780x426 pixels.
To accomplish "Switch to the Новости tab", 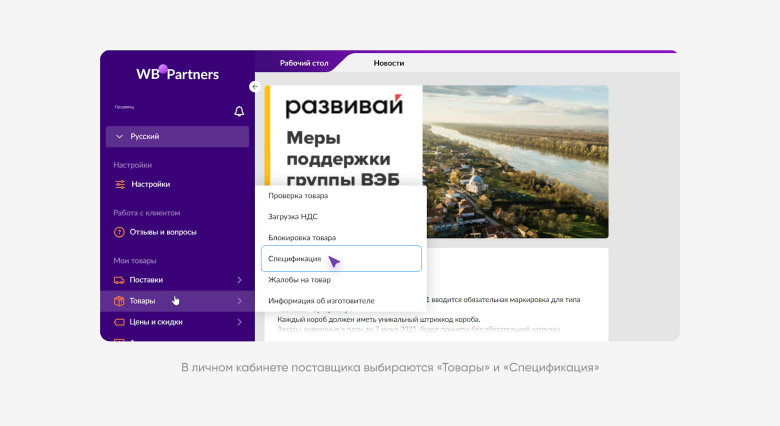I will [x=389, y=63].
